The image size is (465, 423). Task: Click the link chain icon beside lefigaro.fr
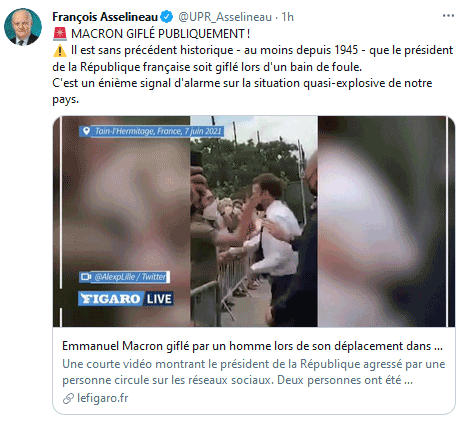[68, 398]
